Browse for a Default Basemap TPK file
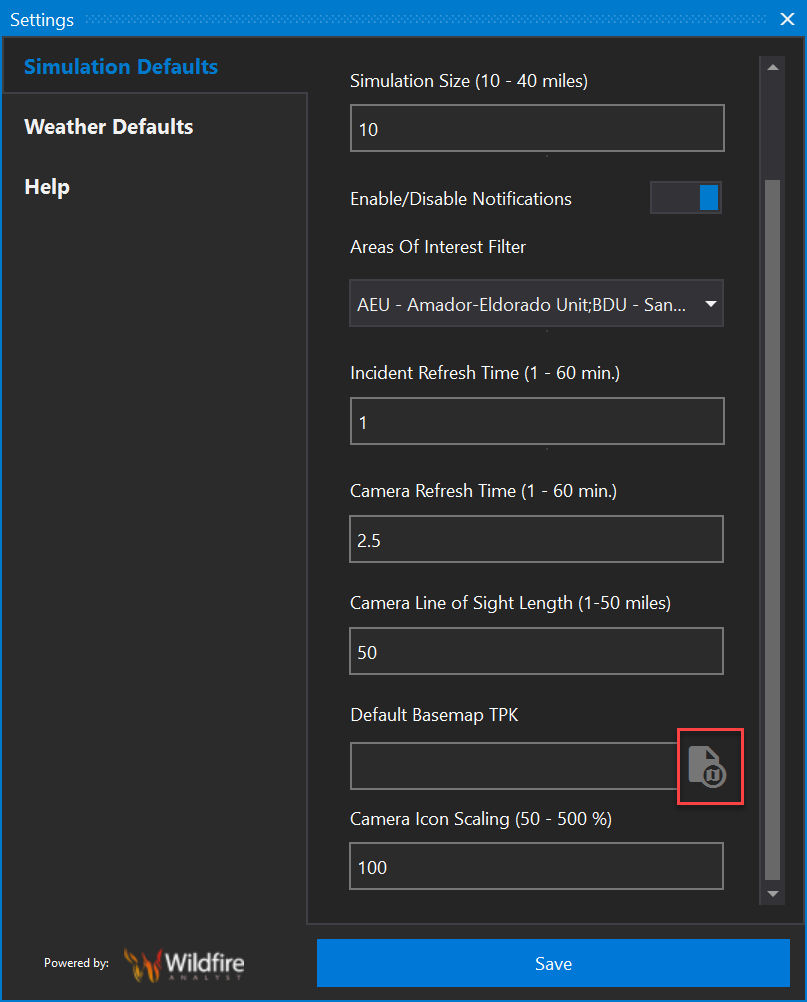This screenshot has height=1002, width=807. point(709,766)
